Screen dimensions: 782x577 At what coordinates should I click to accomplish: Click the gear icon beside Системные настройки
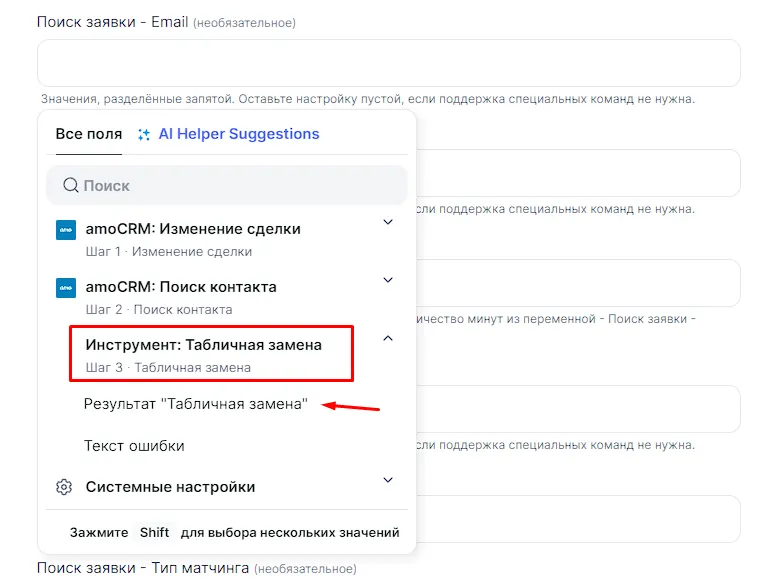(65, 487)
